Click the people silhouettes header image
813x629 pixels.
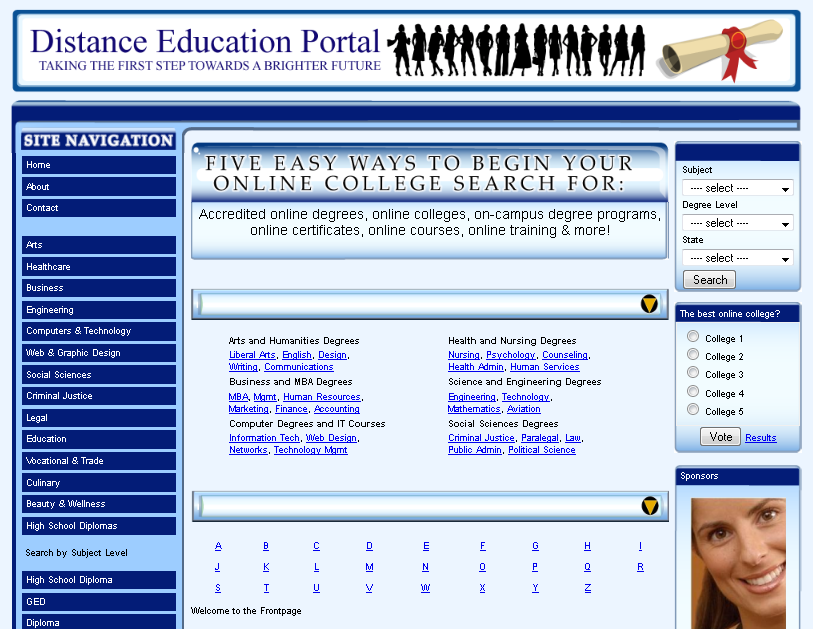click(518, 50)
